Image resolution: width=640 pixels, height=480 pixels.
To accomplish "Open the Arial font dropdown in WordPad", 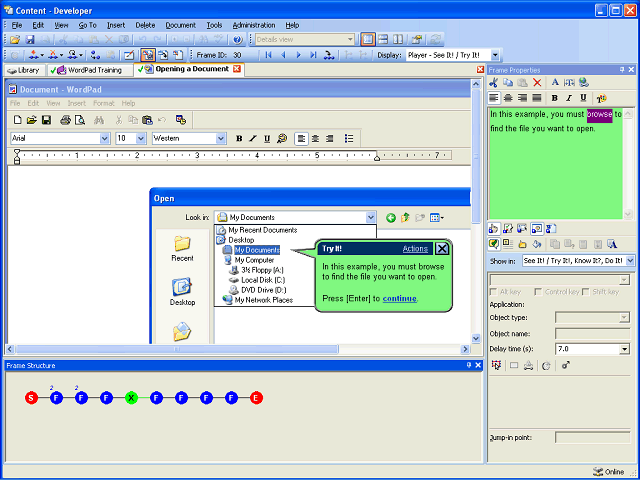I will coord(104,138).
